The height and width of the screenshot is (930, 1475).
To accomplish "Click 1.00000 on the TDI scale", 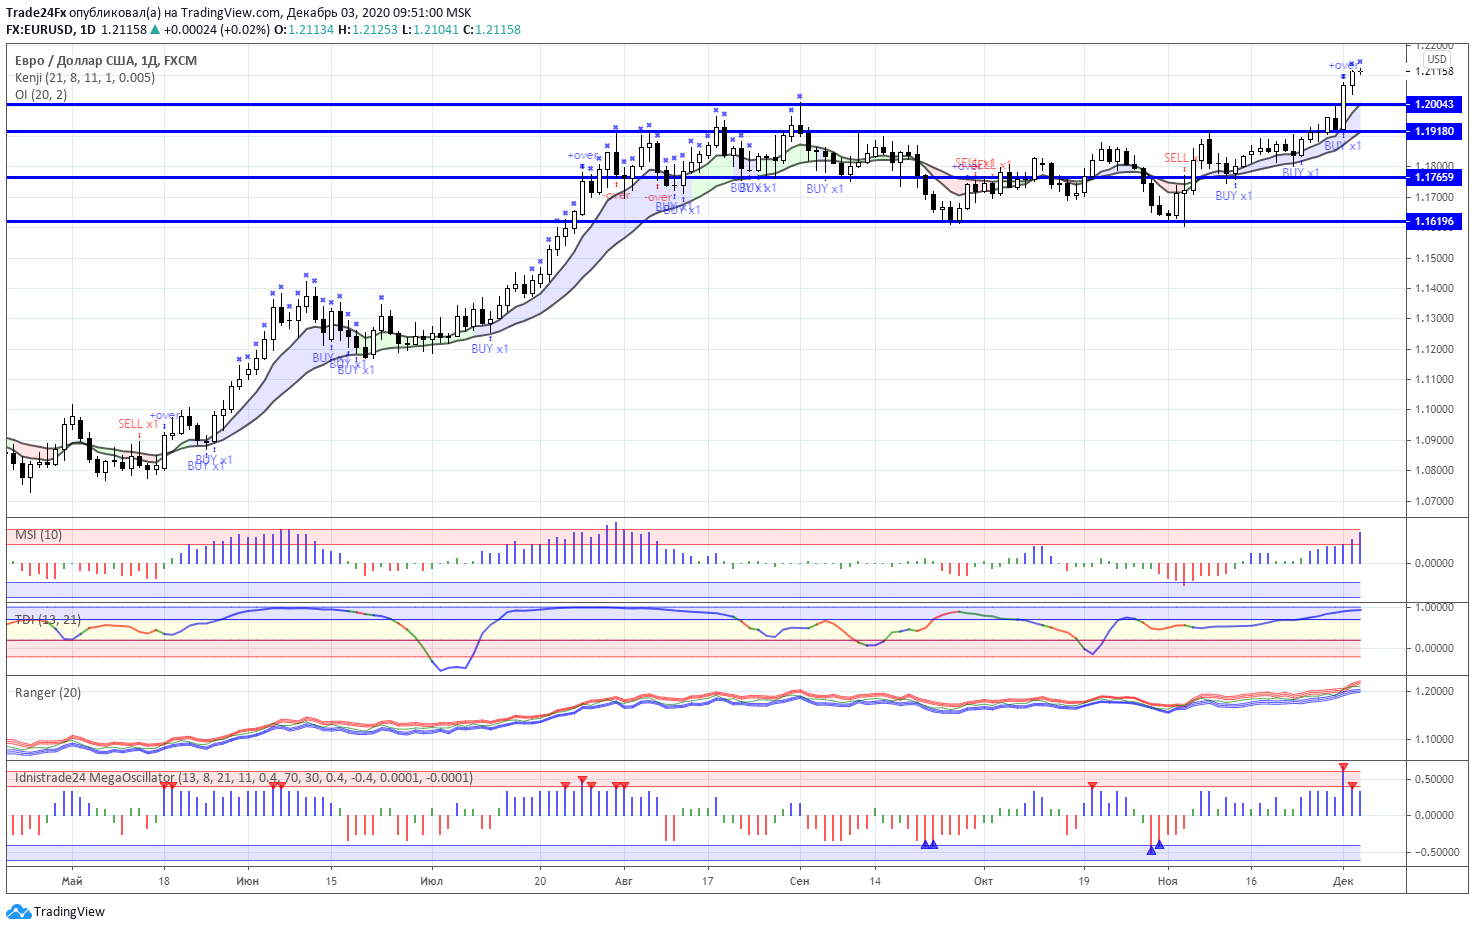I will [1434, 608].
